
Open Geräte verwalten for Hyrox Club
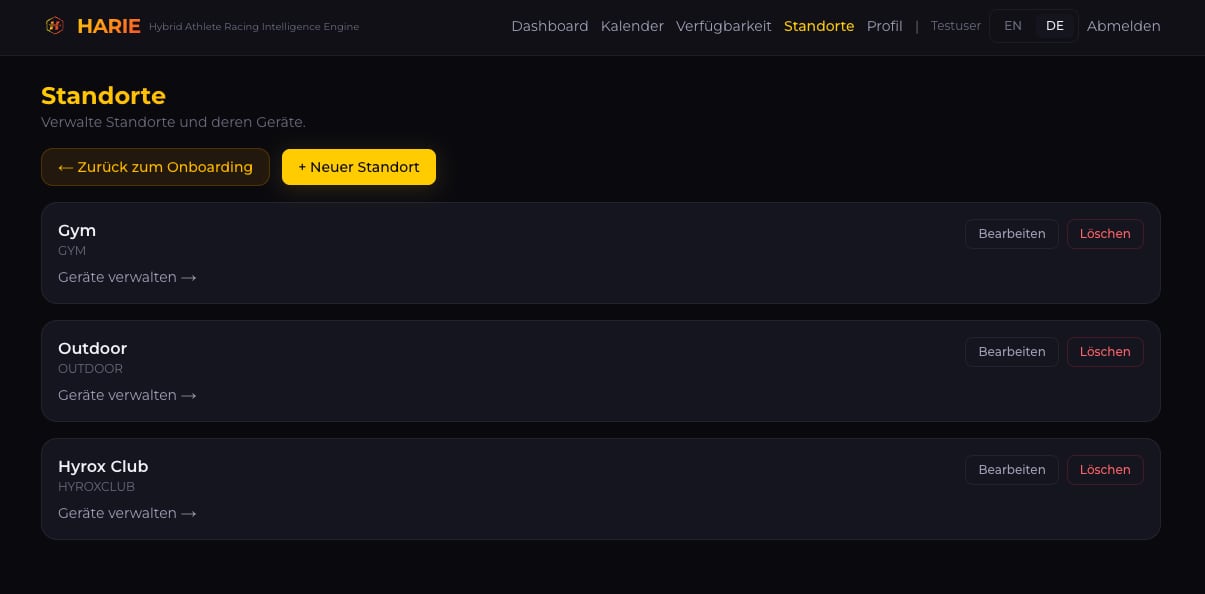[127, 513]
